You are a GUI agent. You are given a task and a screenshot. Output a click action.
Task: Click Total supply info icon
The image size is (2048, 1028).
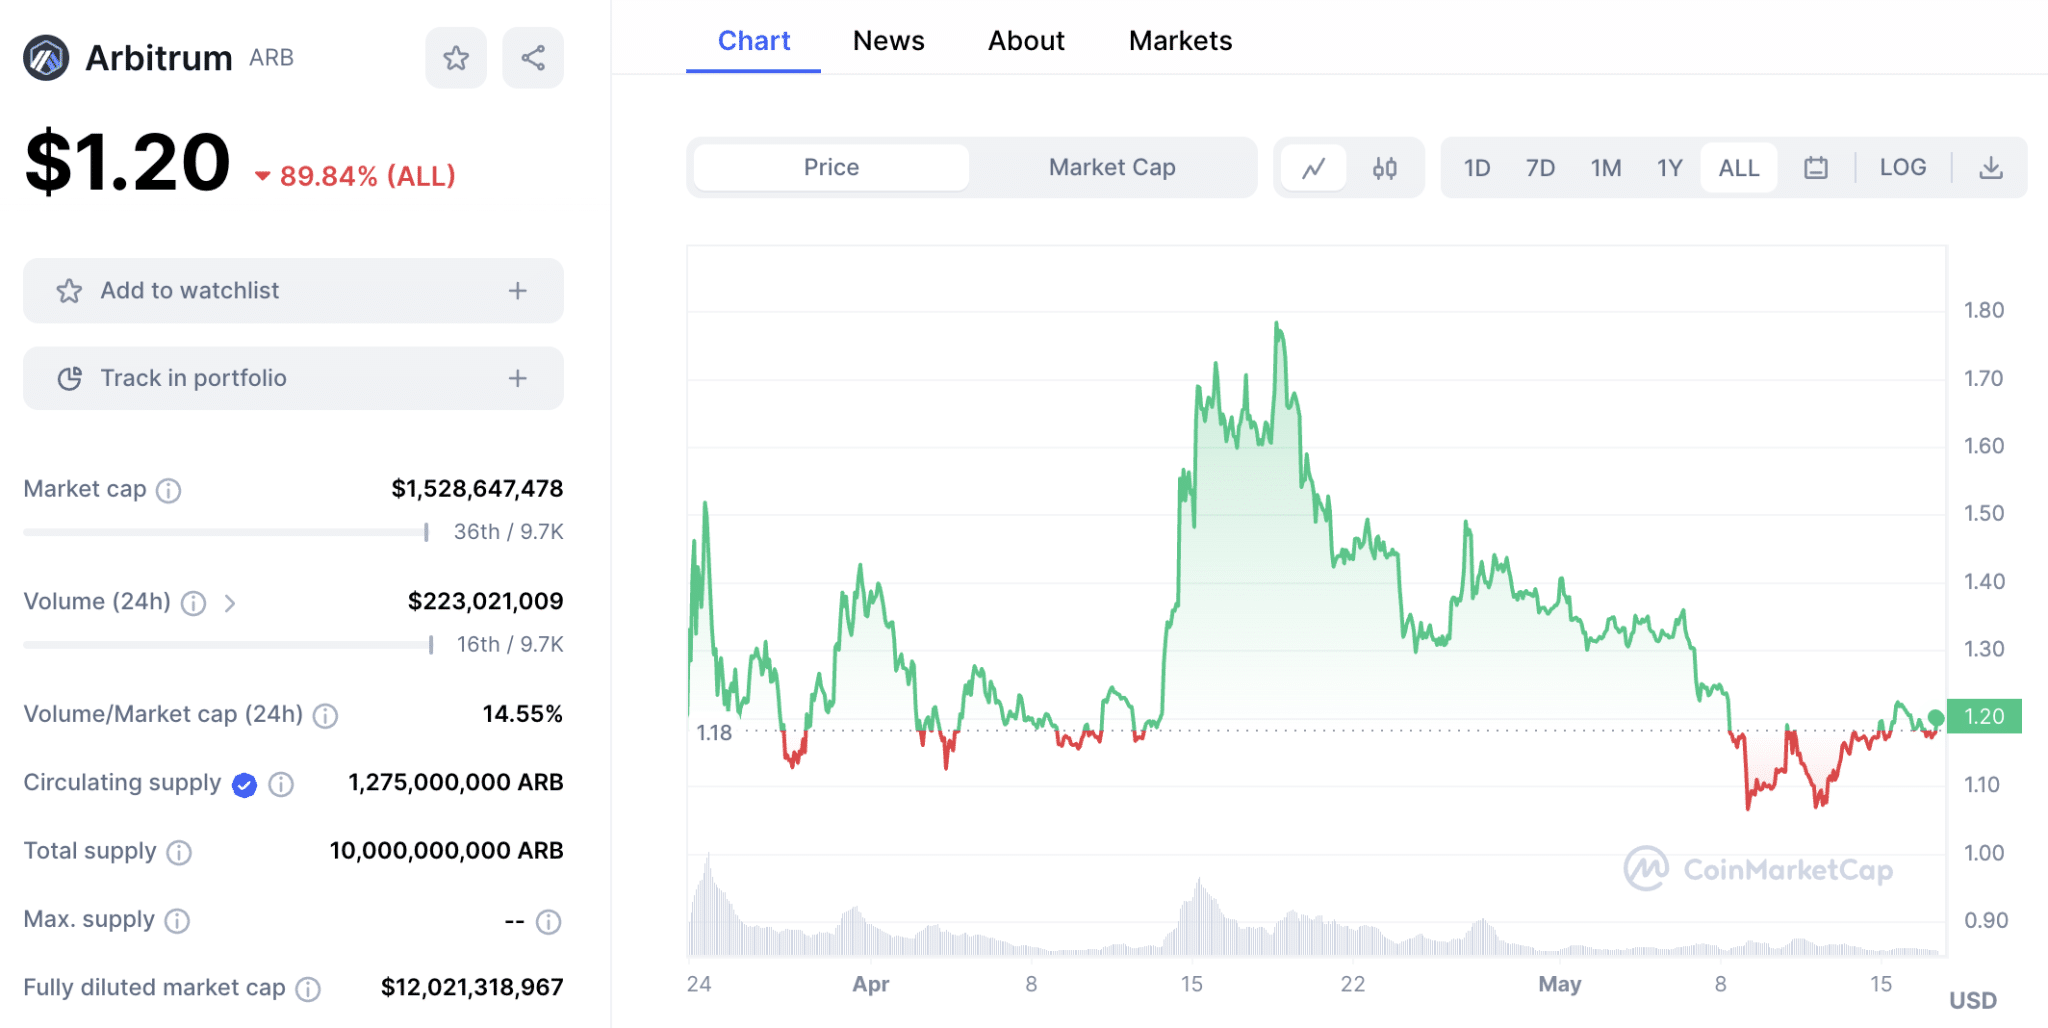click(x=179, y=852)
